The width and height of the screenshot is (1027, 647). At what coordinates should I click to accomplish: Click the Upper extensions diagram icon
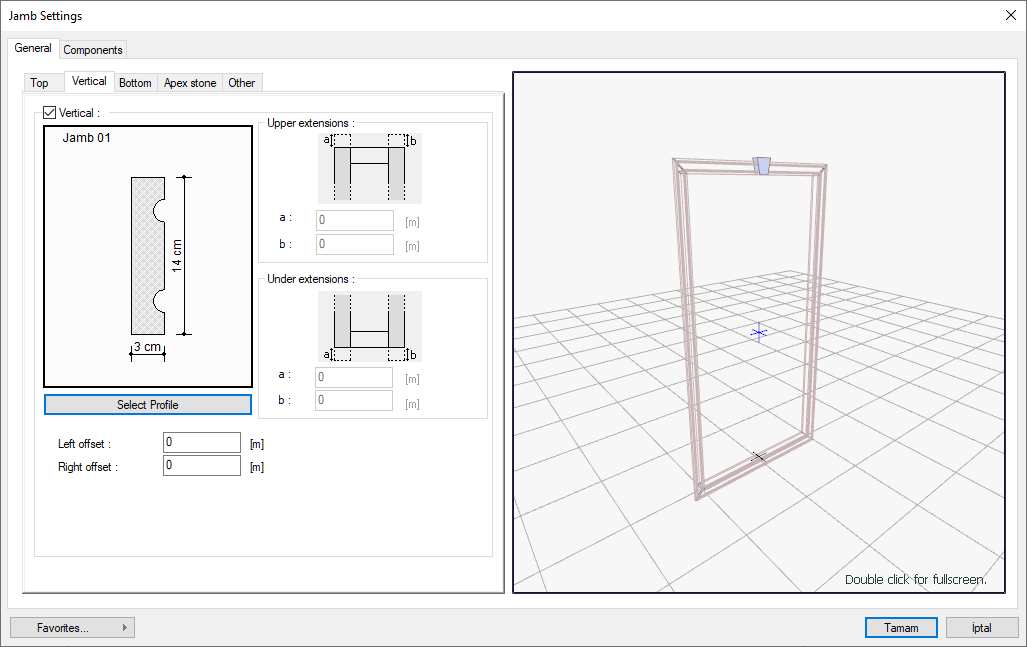click(x=369, y=167)
